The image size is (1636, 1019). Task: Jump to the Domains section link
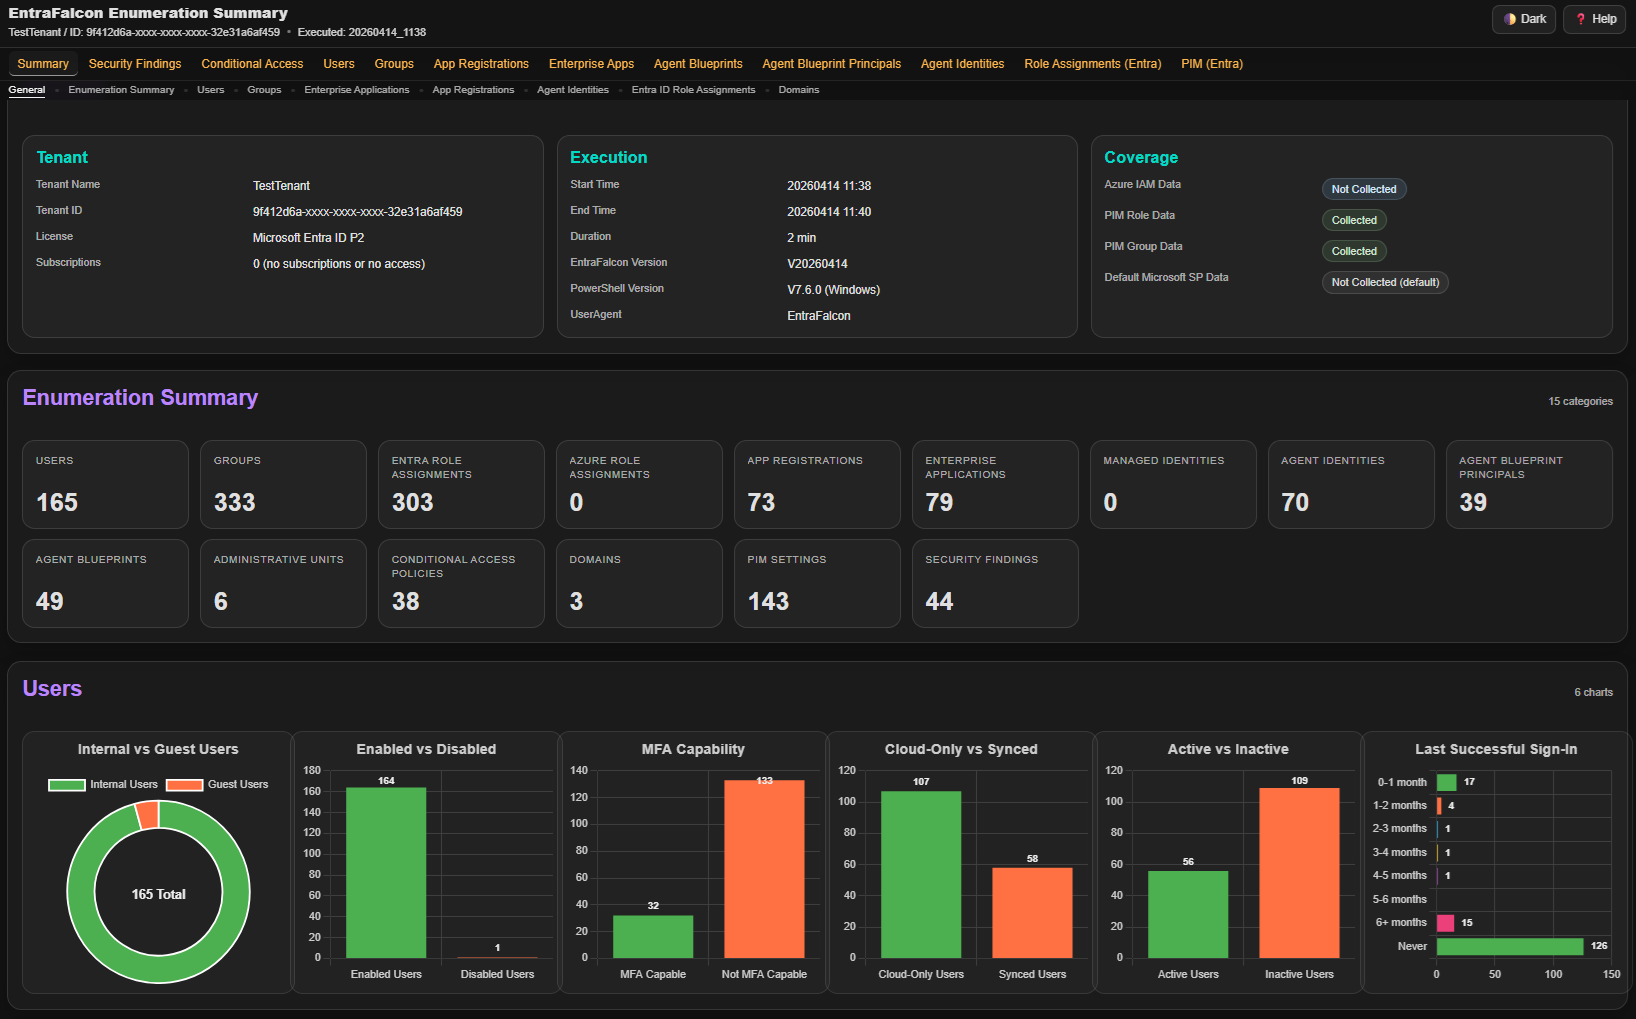tap(799, 90)
